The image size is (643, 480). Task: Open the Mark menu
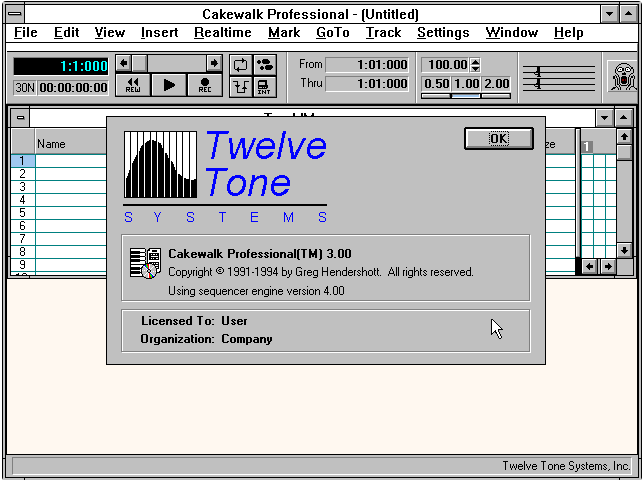tap(284, 32)
